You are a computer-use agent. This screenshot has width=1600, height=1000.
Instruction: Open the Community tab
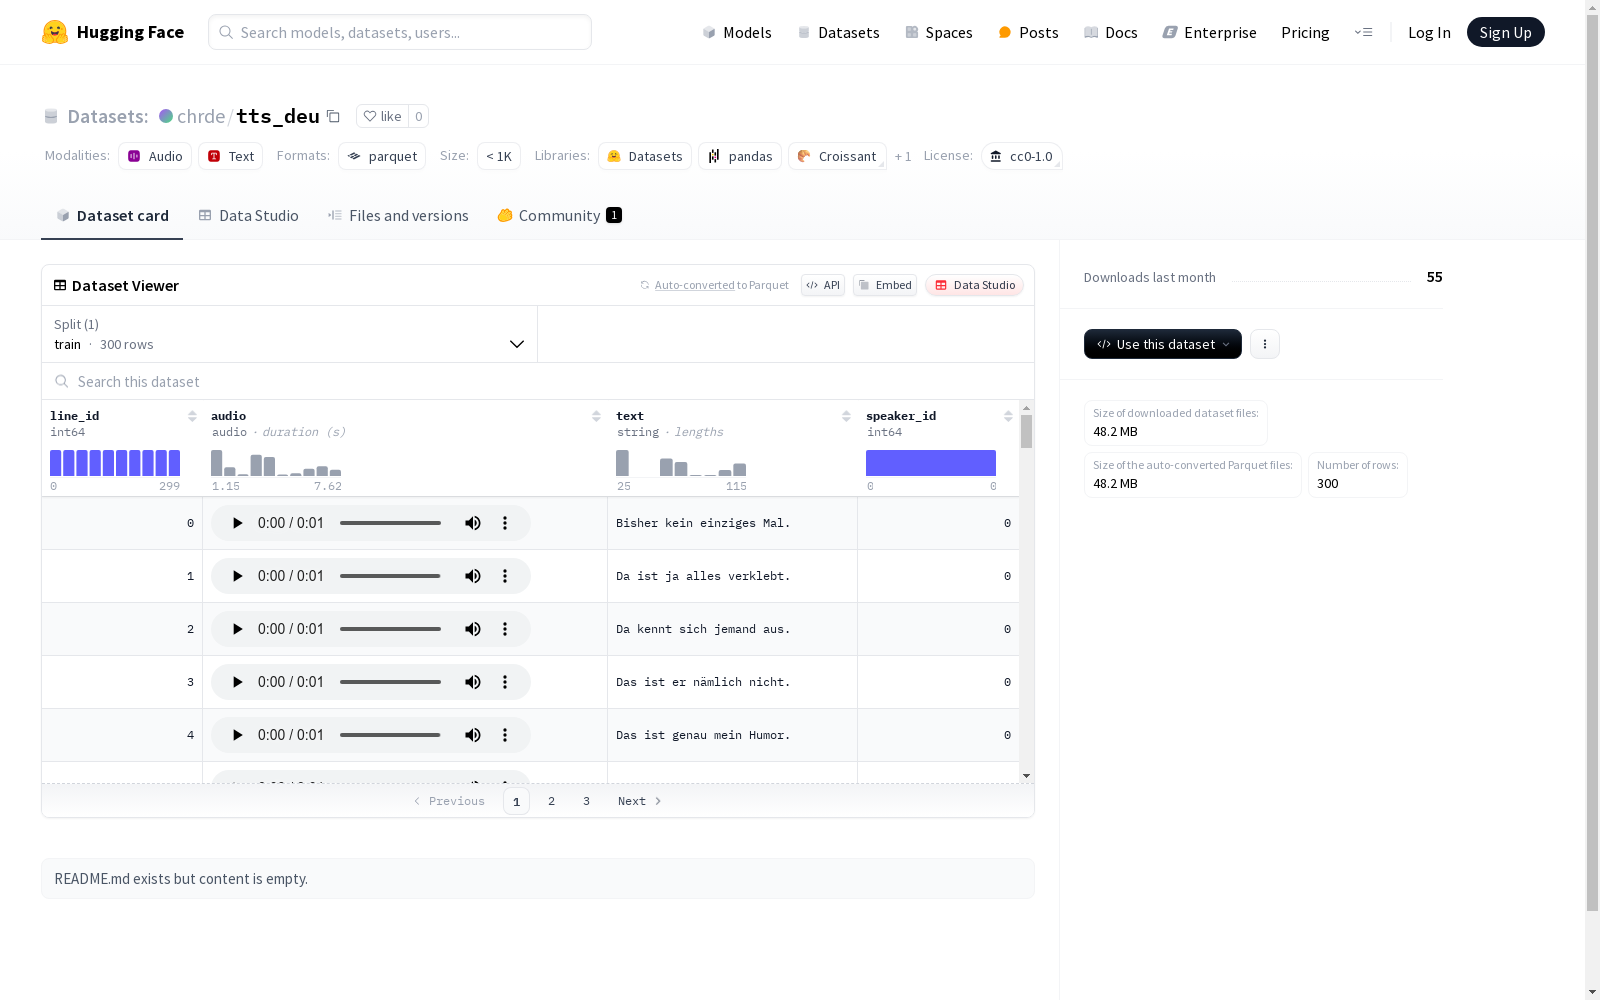560,216
